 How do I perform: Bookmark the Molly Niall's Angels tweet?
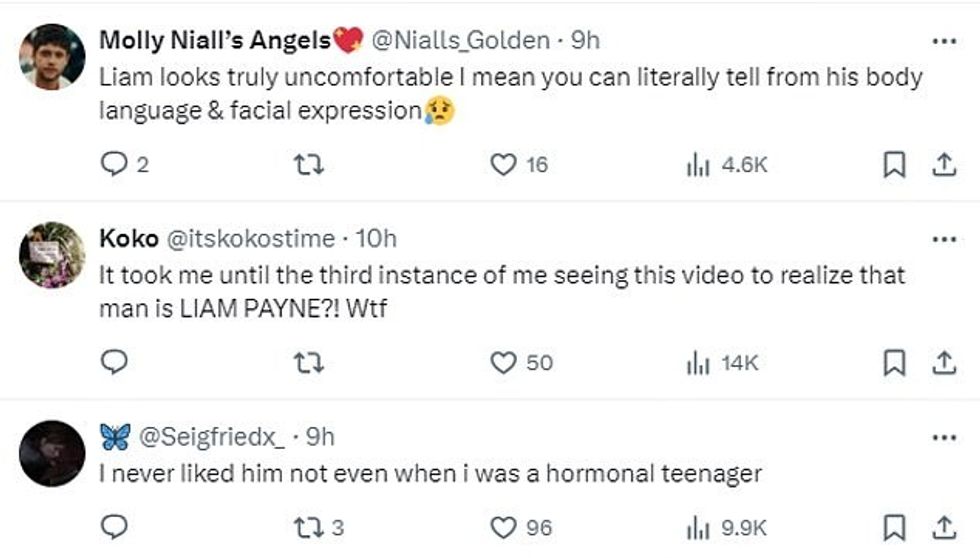(894, 165)
